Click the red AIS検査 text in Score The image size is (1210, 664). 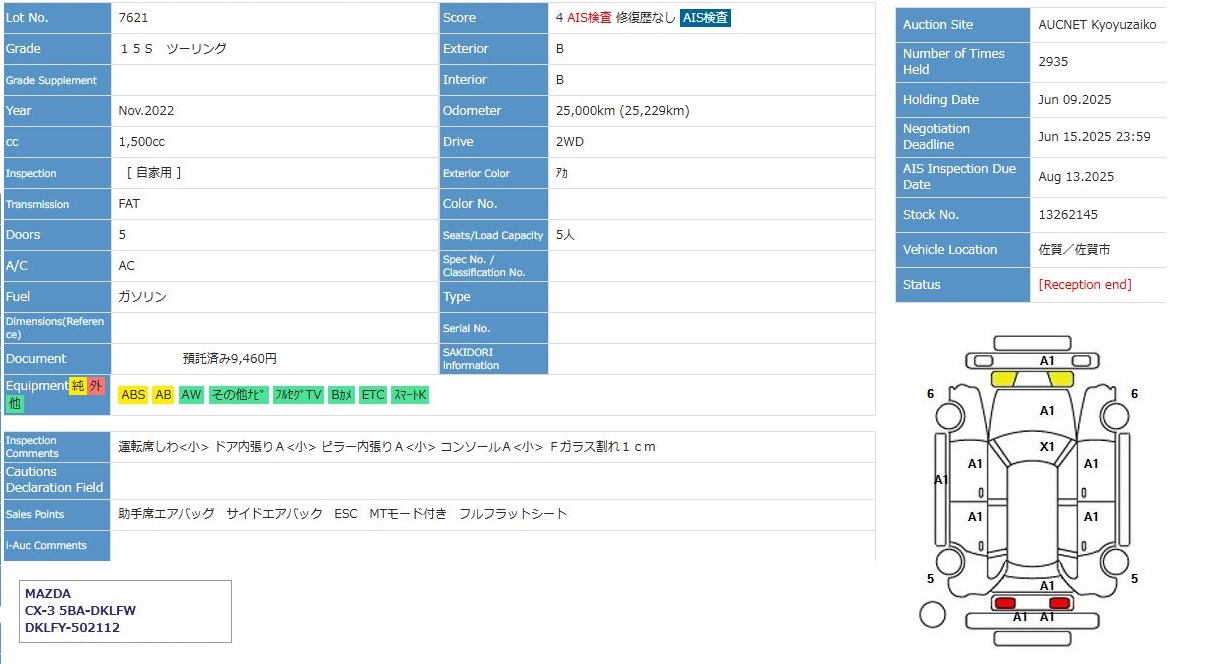point(589,18)
